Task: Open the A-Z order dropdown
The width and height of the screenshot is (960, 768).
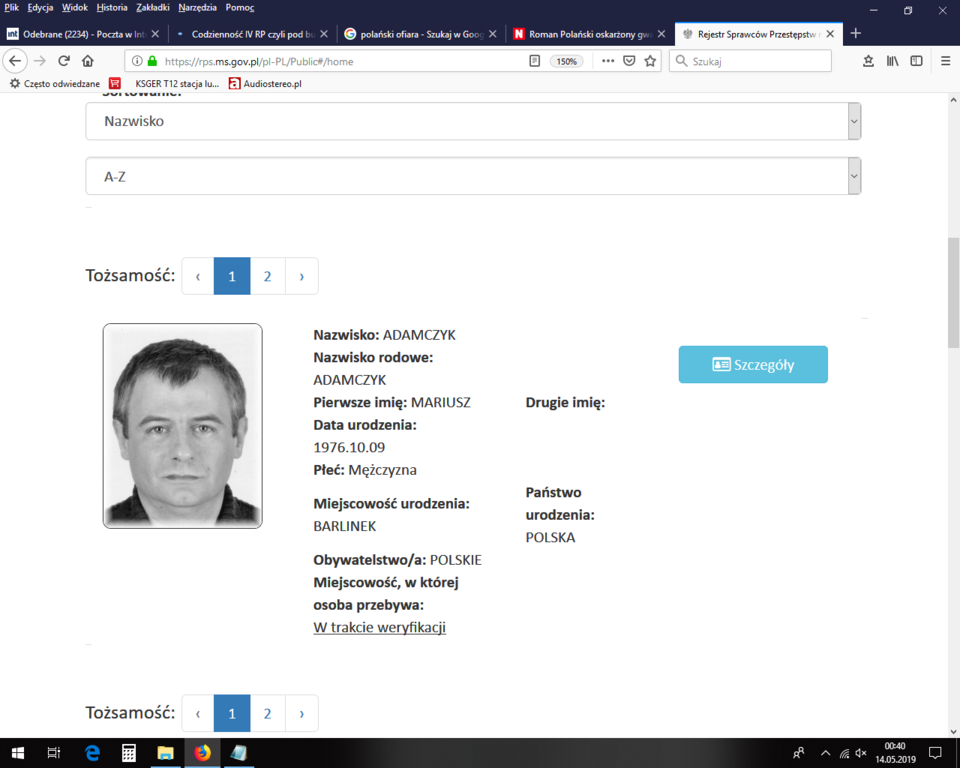Action: pyautogui.click(x=473, y=176)
